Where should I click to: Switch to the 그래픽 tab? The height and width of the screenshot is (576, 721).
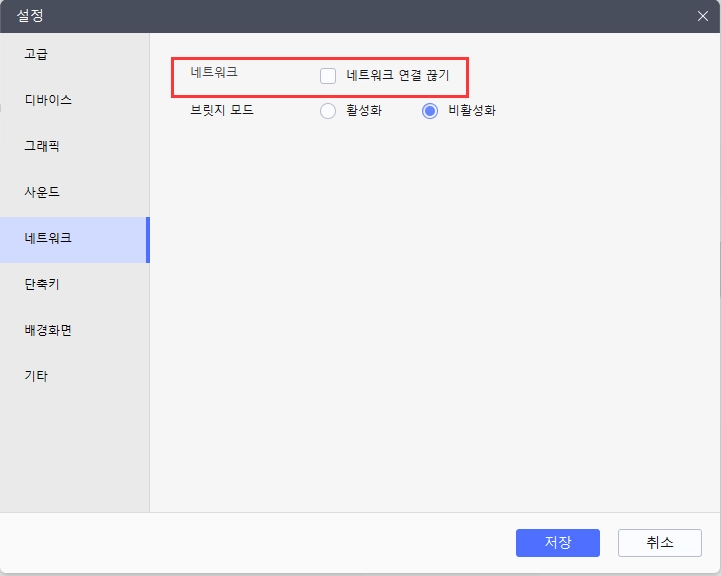[x=74, y=146]
